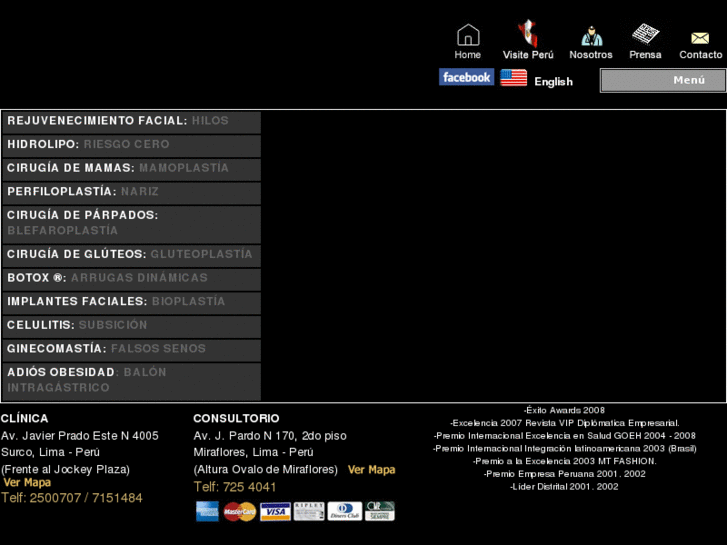Open Cirugía de Párpados: Blefaroplastía

132,224
